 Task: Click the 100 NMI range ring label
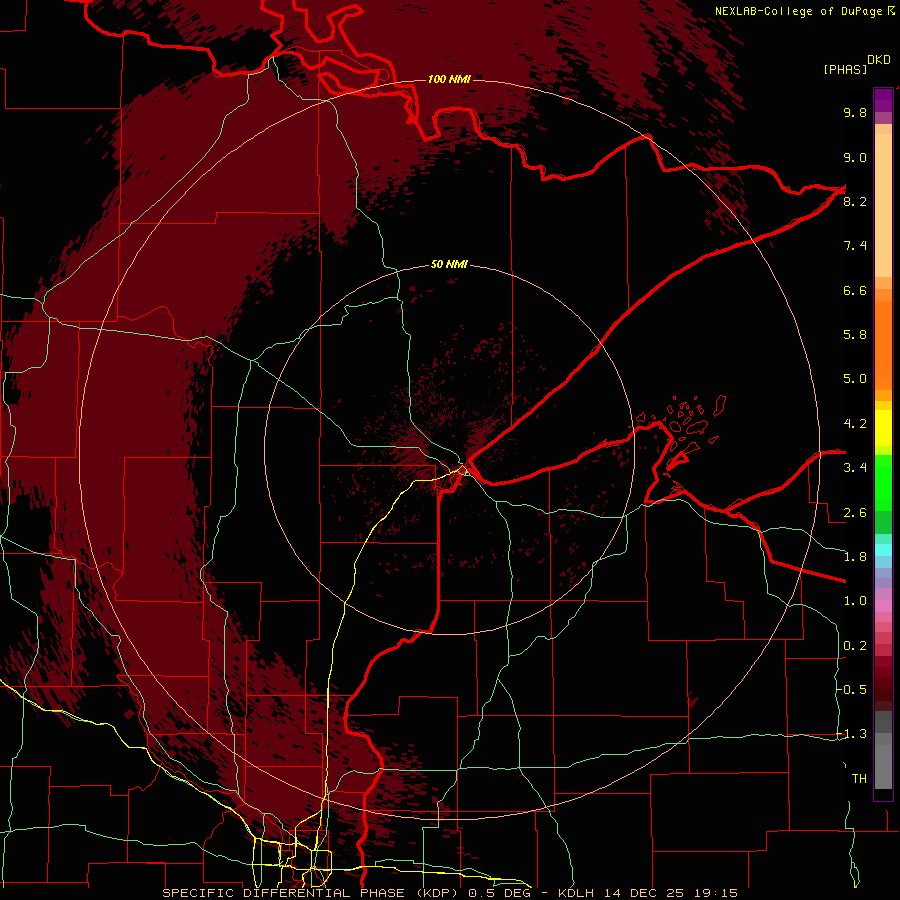tap(449, 79)
